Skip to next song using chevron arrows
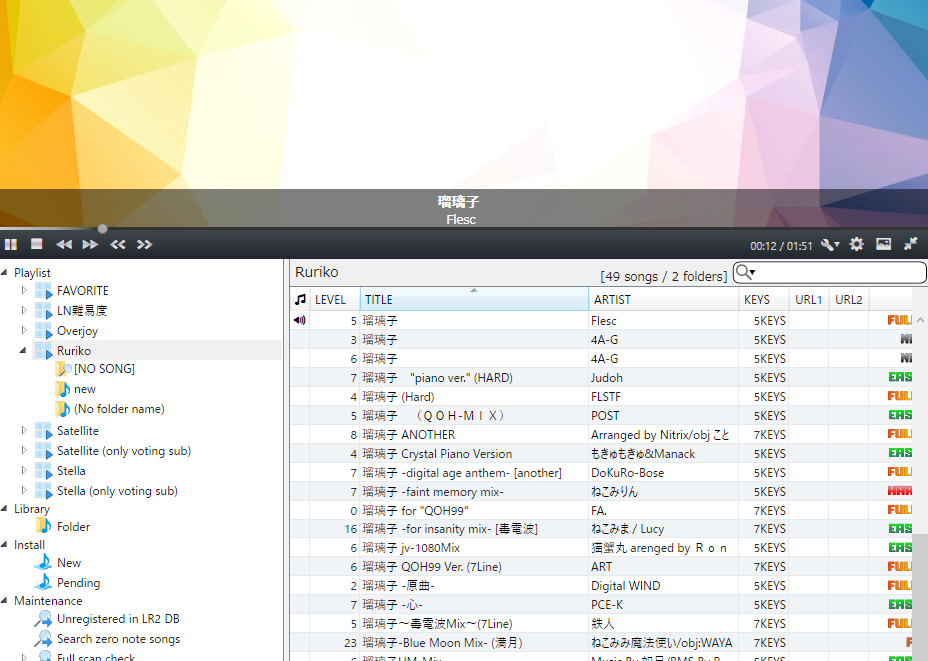Image resolution: width=928 pixels, height=661 pixels. pyautogui.click(x=144, y=244)
